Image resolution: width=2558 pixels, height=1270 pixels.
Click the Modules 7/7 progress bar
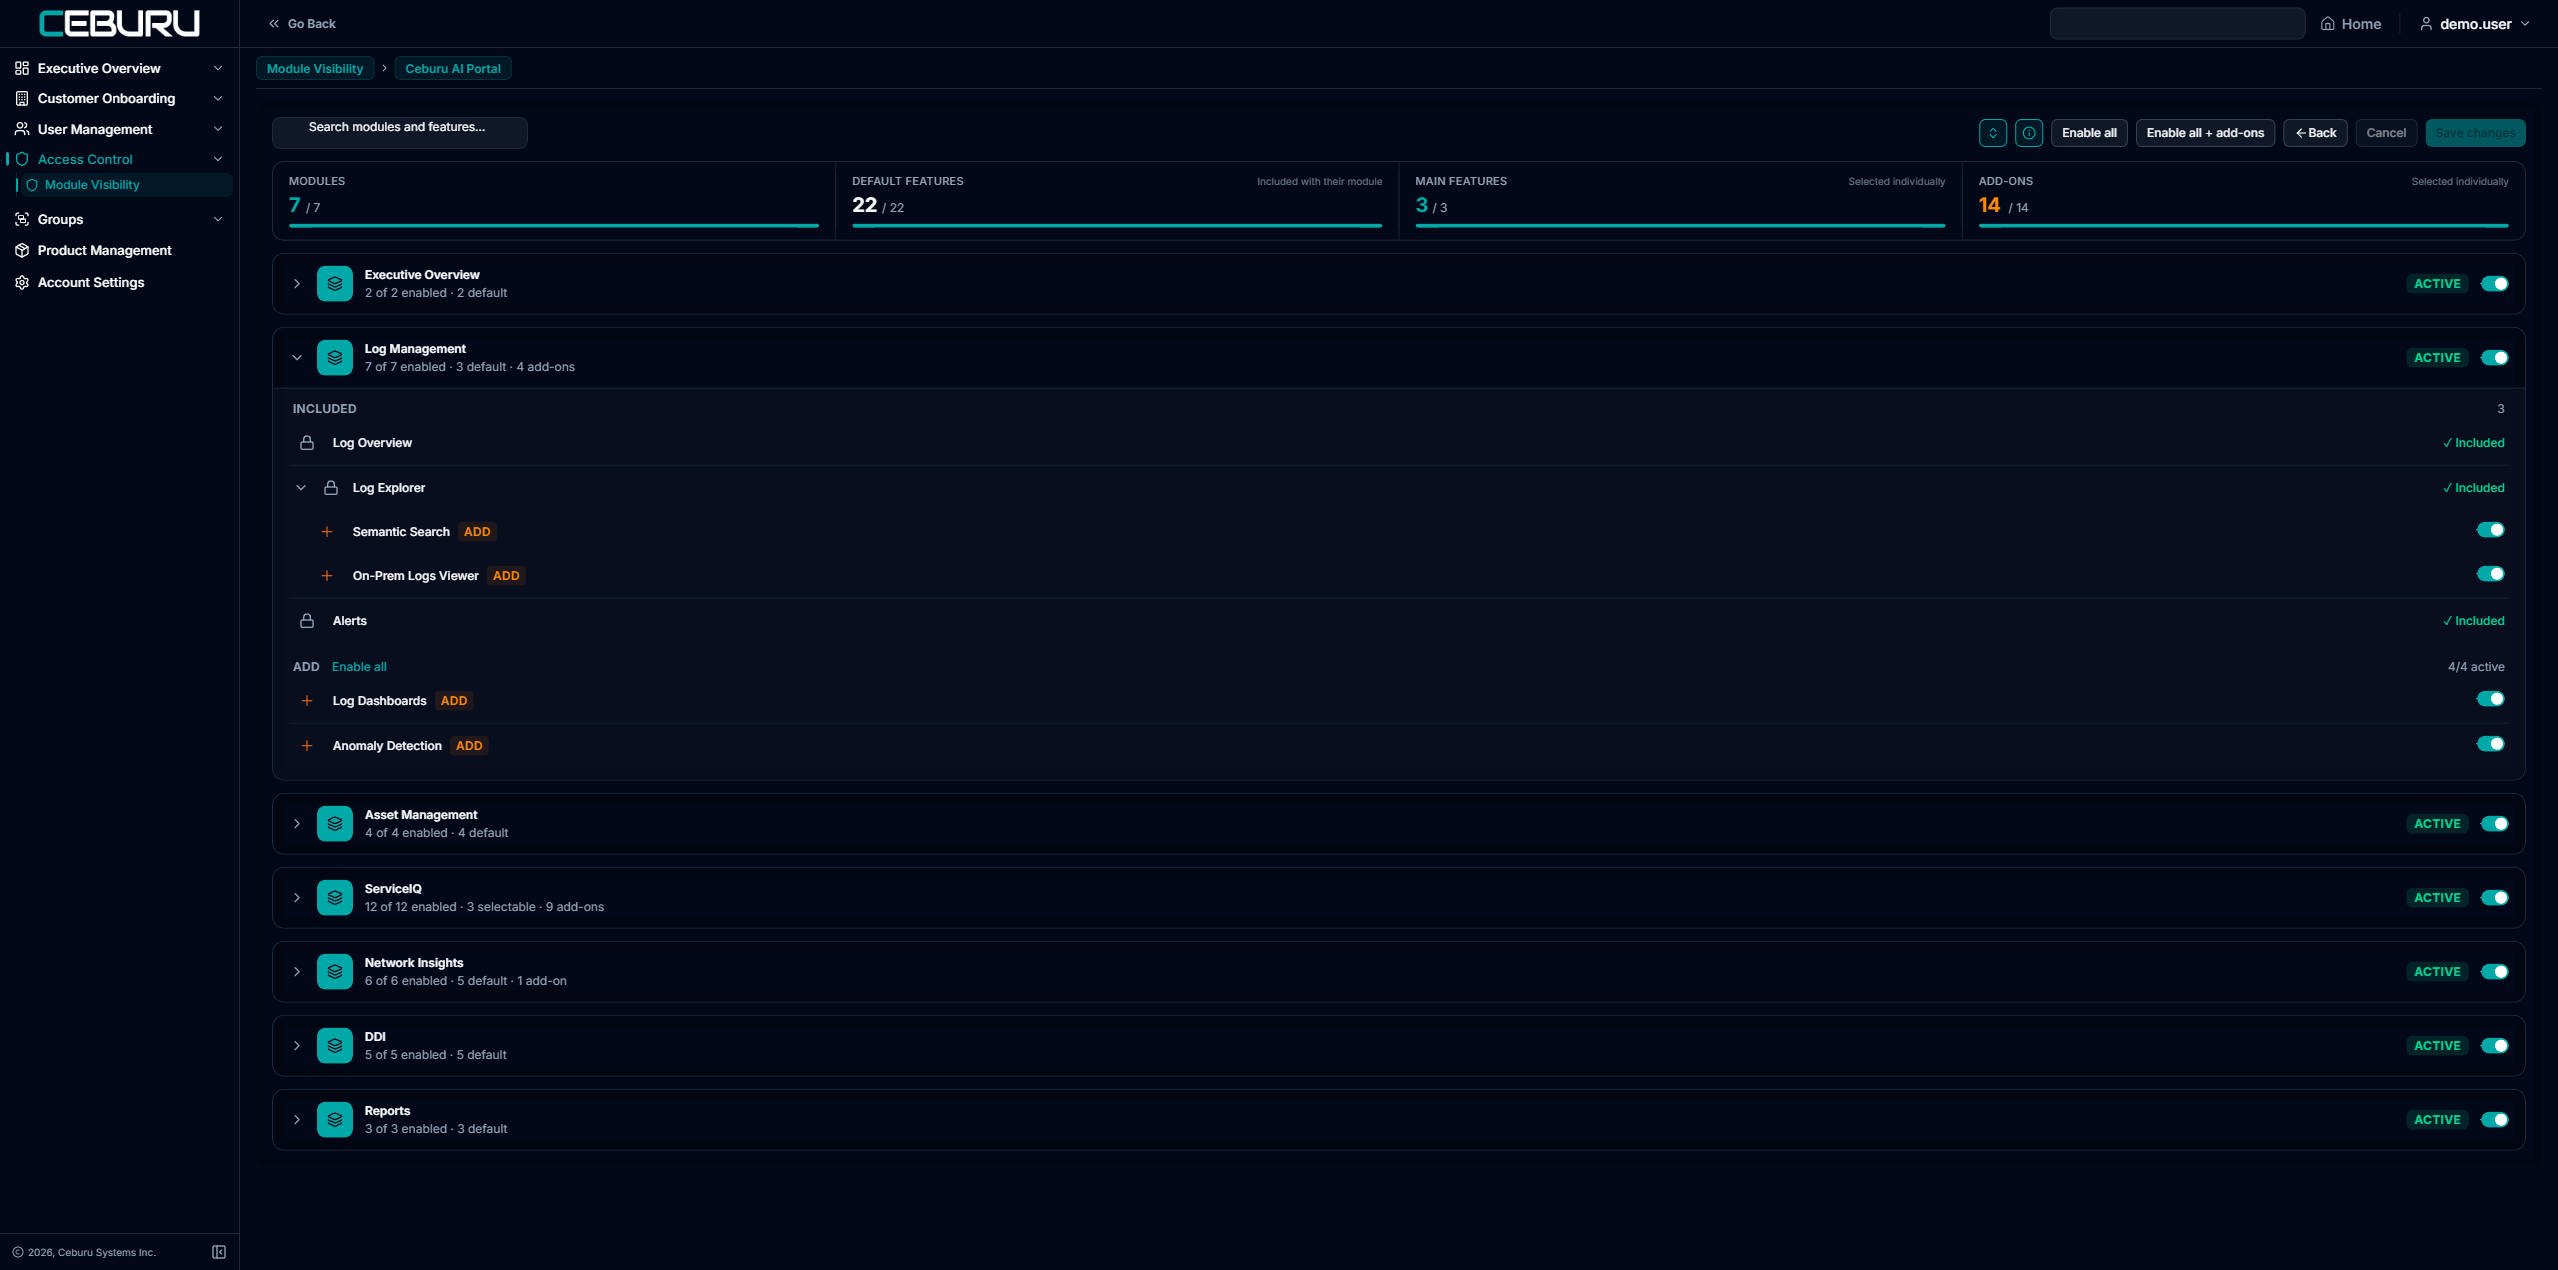pos(554,226)
